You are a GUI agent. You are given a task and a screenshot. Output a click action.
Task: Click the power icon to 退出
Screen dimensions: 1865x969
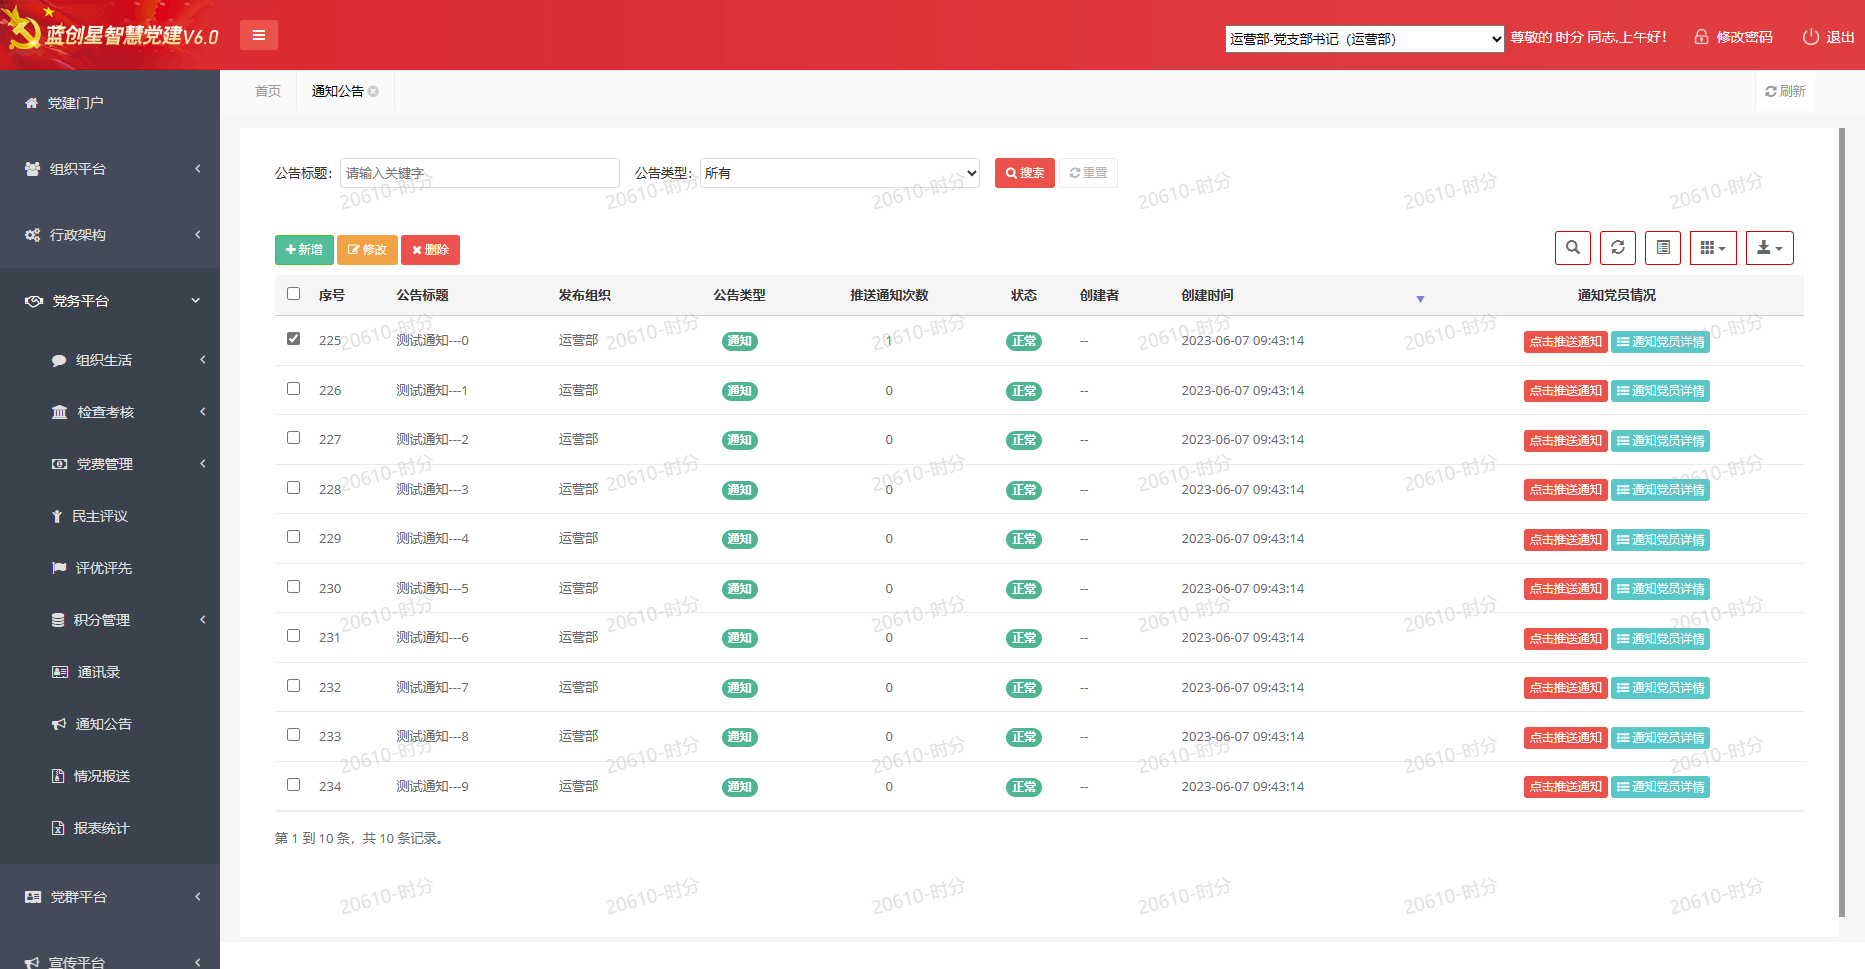[x=1810, y=37]
